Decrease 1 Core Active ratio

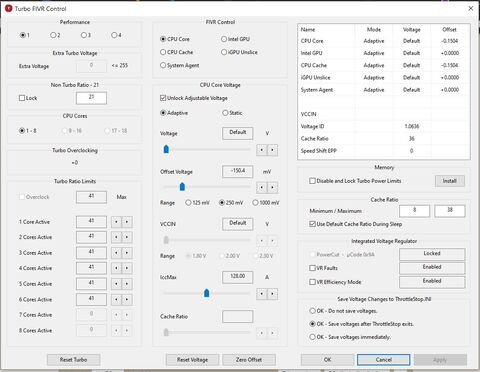[116, 222]
